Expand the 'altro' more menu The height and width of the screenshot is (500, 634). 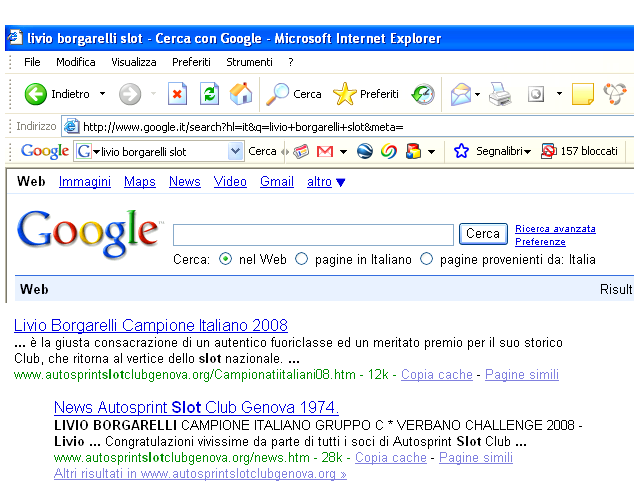[326, 182]
